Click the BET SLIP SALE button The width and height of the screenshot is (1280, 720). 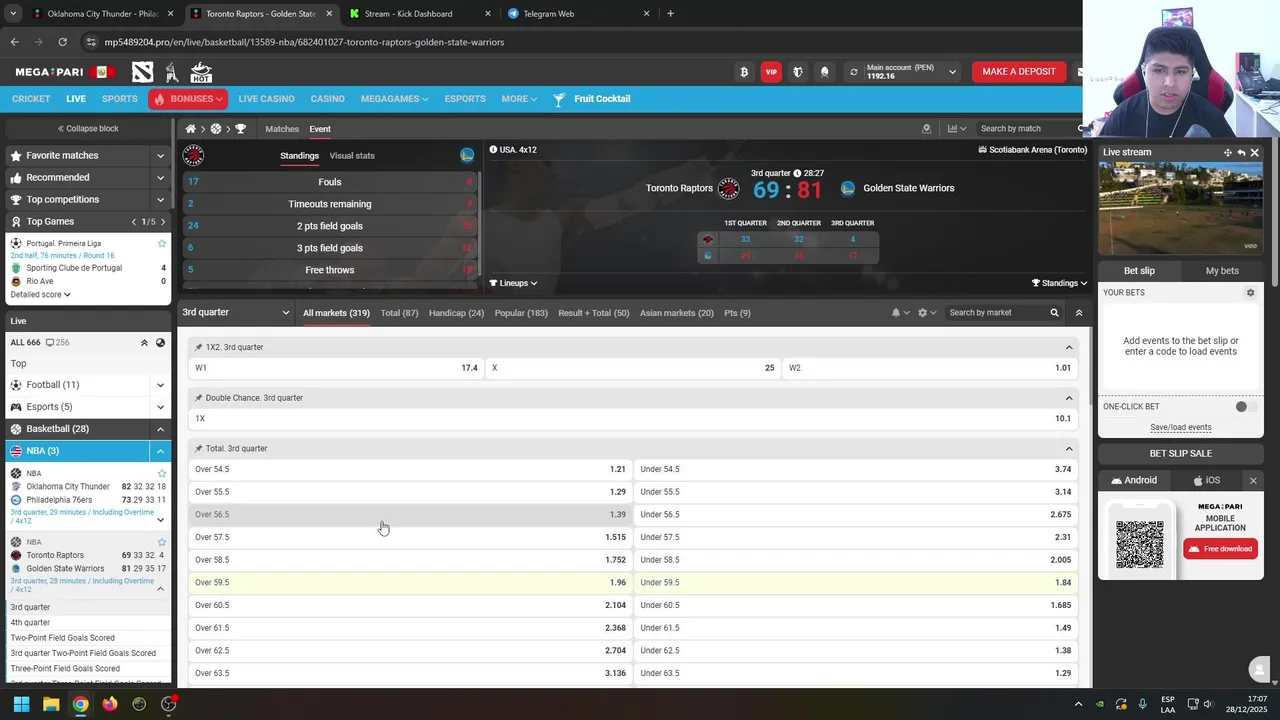coord(1180,453)
